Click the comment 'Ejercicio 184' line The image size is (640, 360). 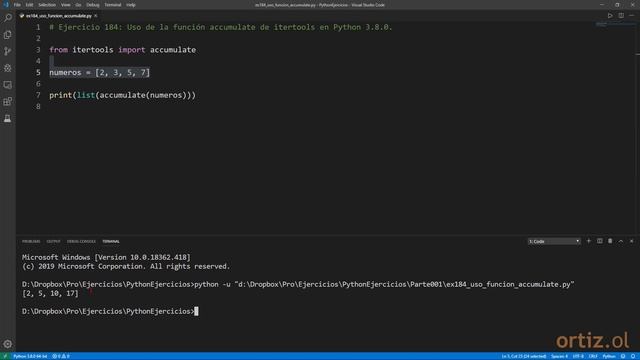(221, 27)
